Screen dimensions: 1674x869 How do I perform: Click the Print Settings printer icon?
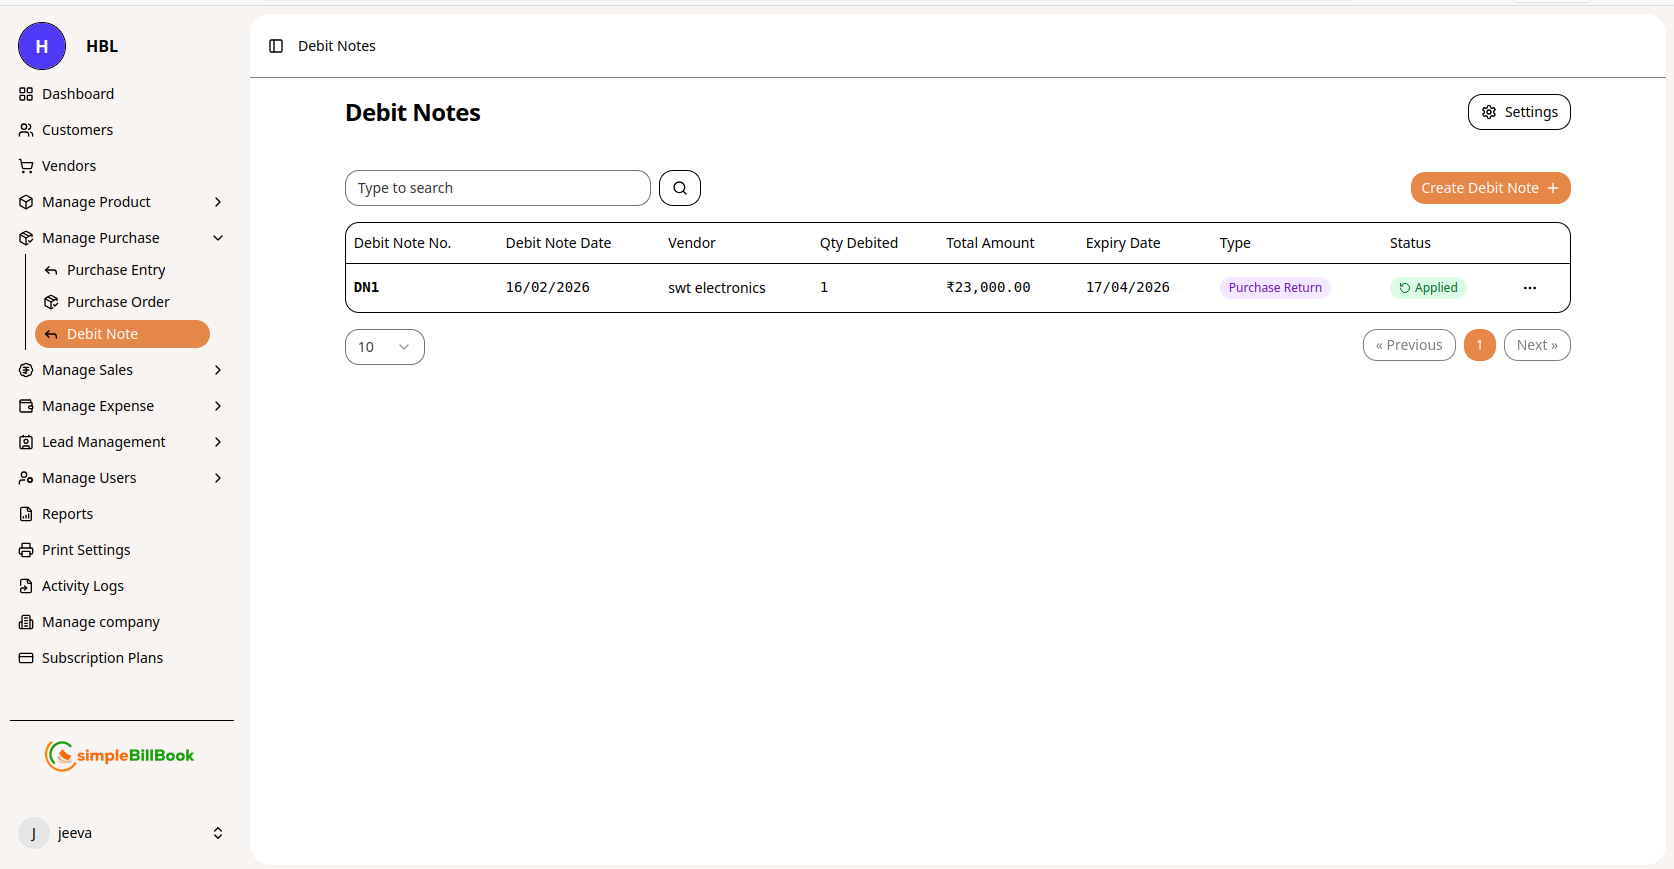tap(26, 550)
